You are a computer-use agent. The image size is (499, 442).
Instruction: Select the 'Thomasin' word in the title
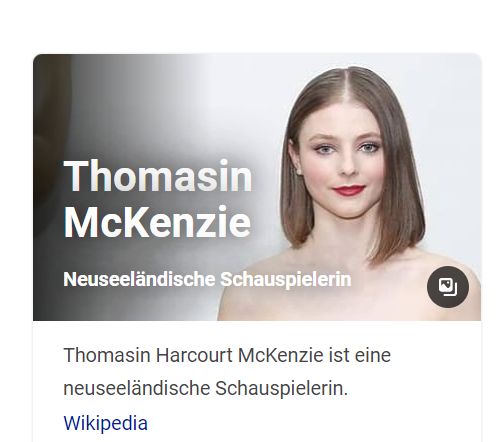(158, 176)
